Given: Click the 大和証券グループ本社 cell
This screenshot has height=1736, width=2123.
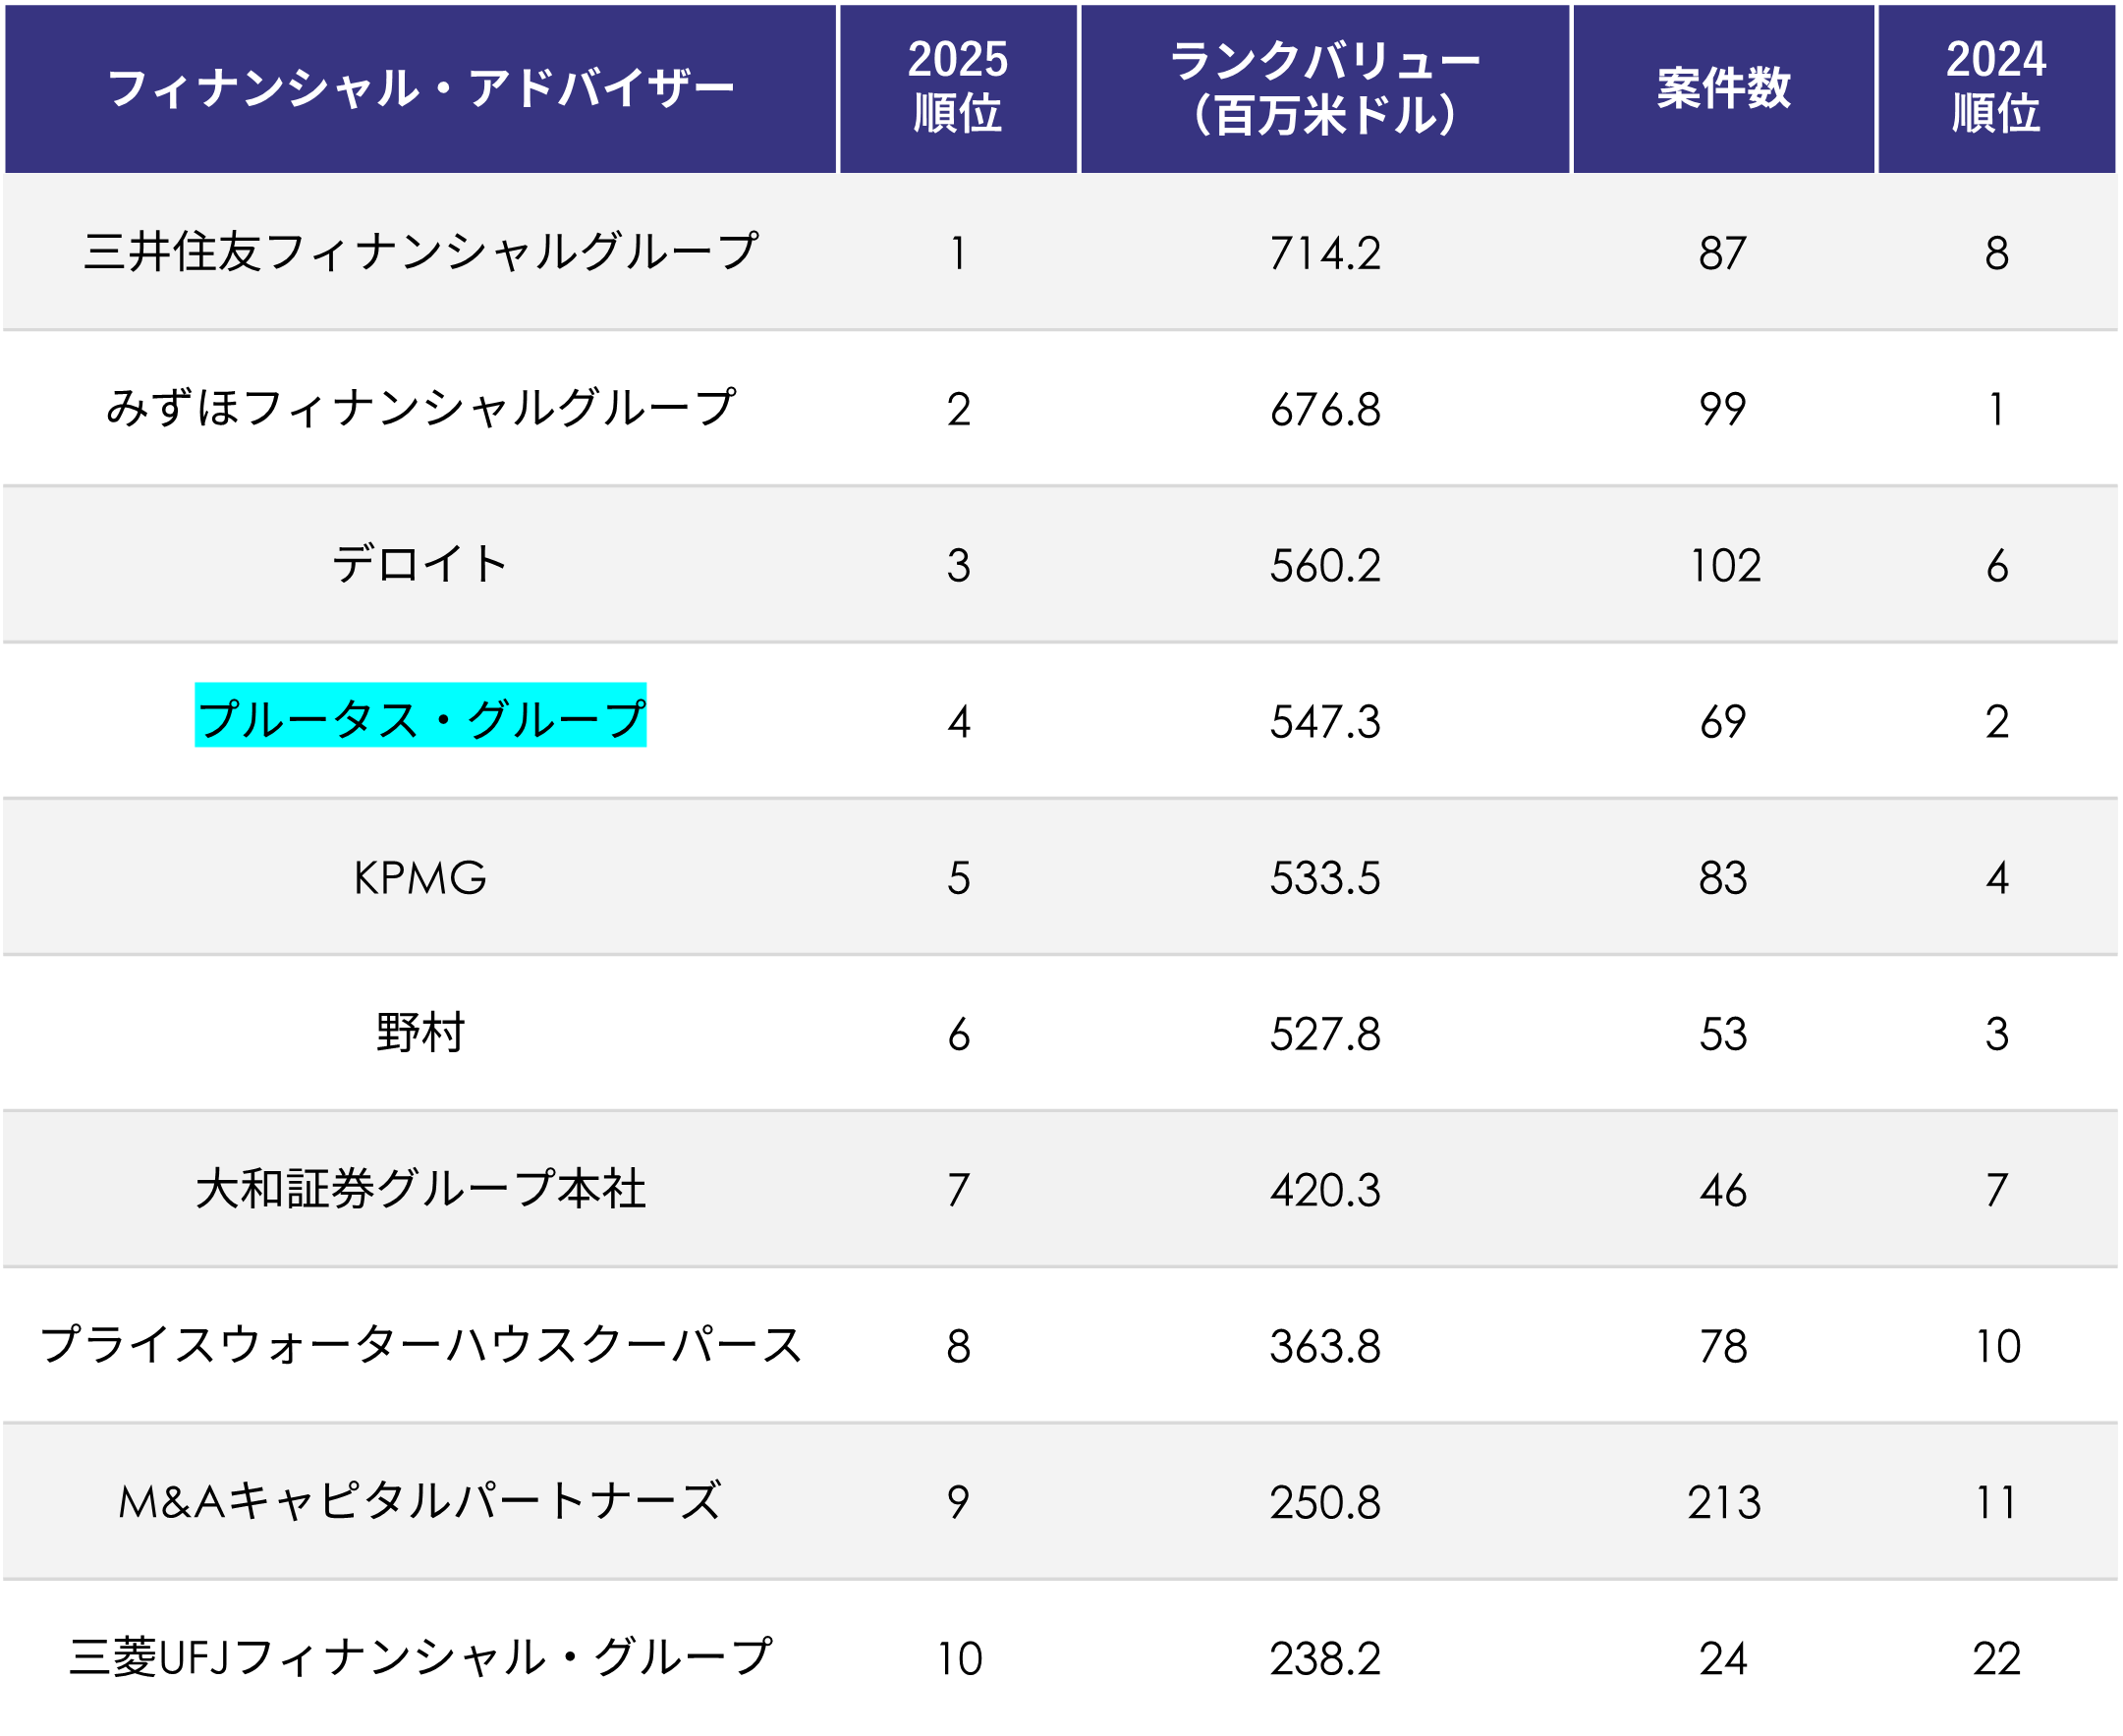Looking at the screenshot, I should pos(420,1190).
